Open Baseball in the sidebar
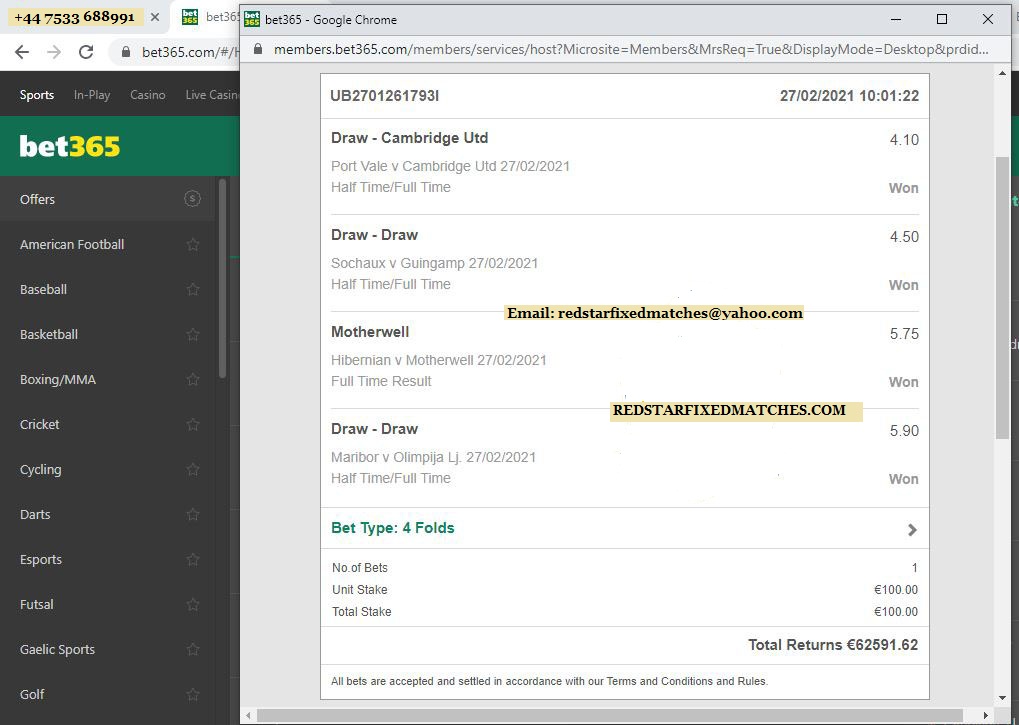Screen dimensions: 1019x725 tap(107, 289)
